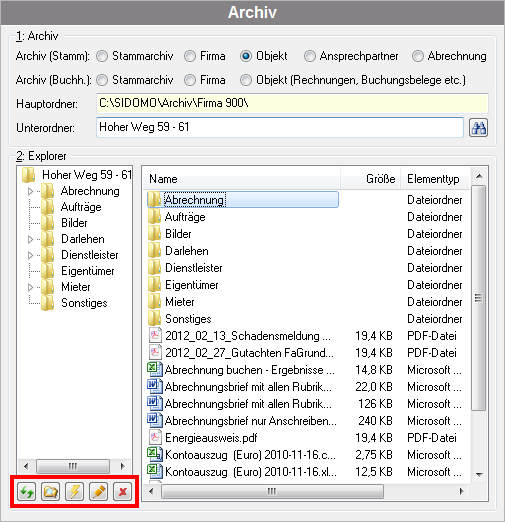Select the Ansprechpartner radio button
Image resolution: width=505 pixels, height=522 pixels.
tap(310, 56)
